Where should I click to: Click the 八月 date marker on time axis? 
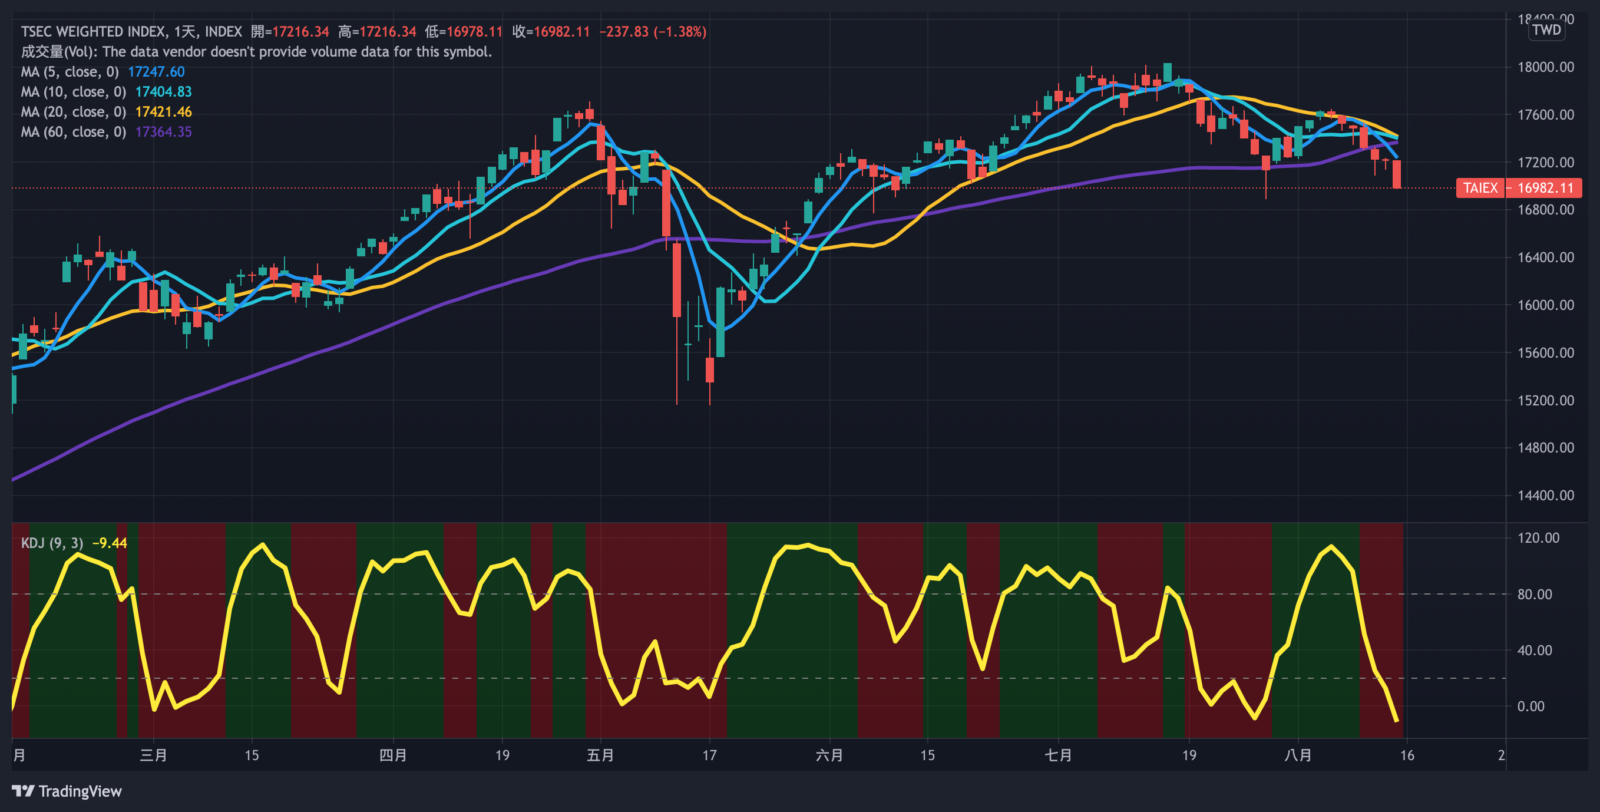click(x=1298, y=755)
